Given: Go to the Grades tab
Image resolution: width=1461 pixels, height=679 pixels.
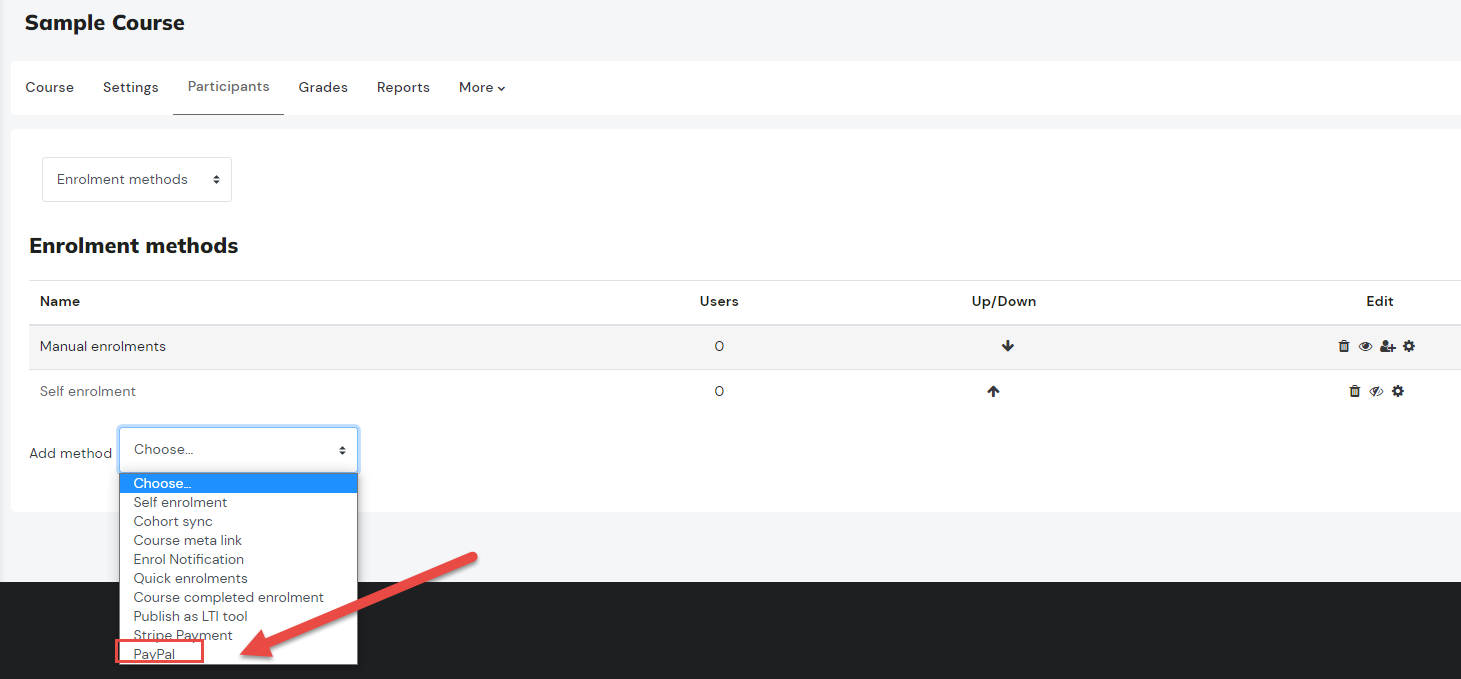Looking at the screenshot, I should point(323,88).
